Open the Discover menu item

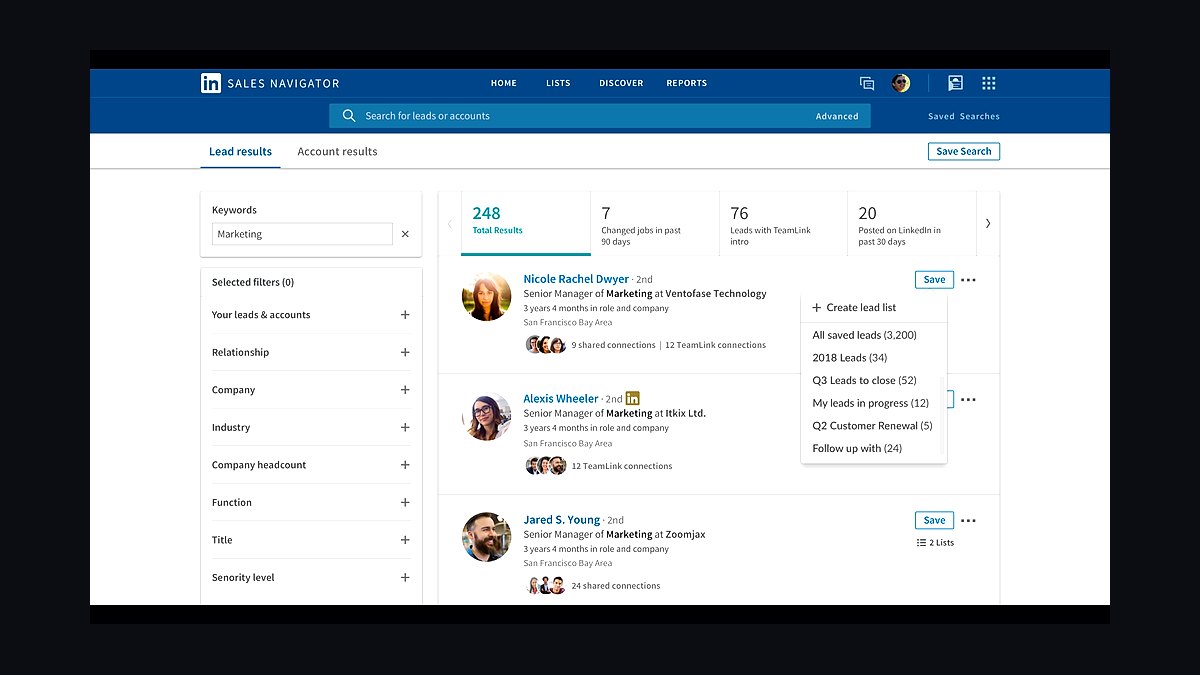pyautogui.click(x=621, y=83)
